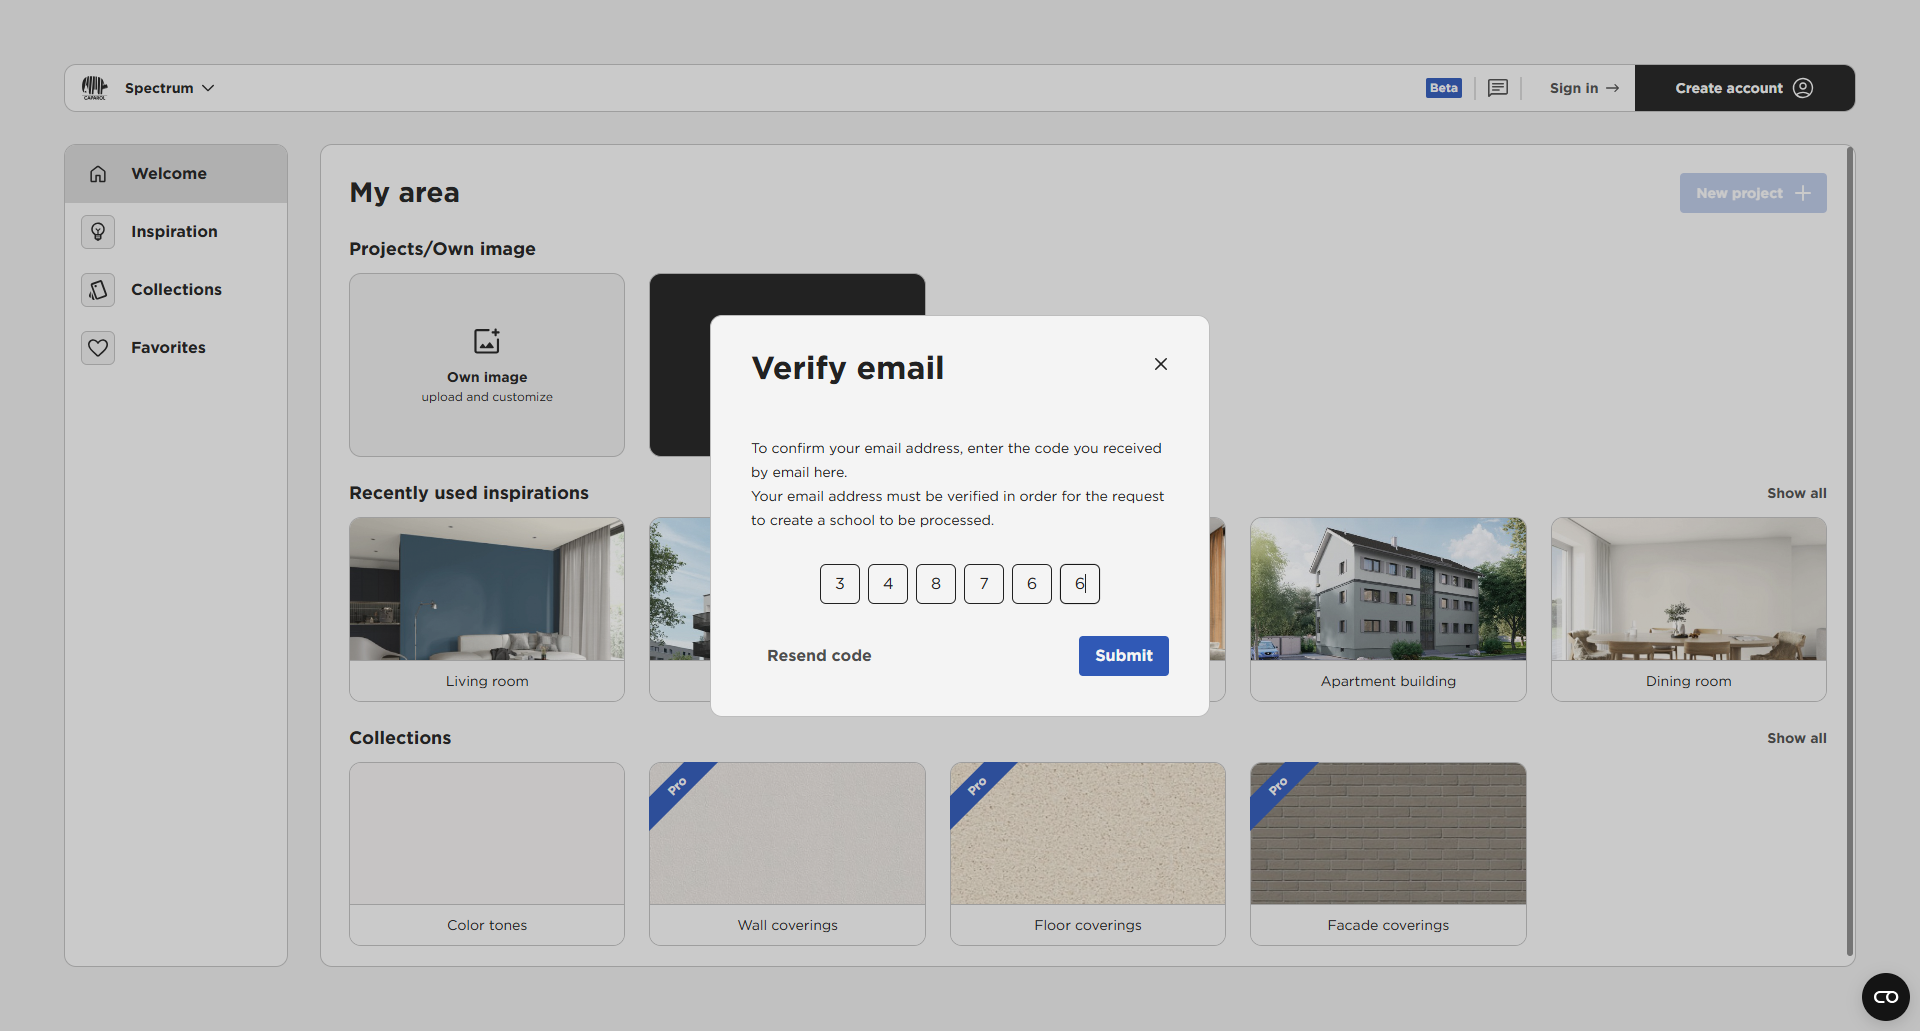Image resolution: width=1920 pixels, height=1031 pixels.
Task: Click the Color tones collection thumbnail
Action: pos(486,832)
